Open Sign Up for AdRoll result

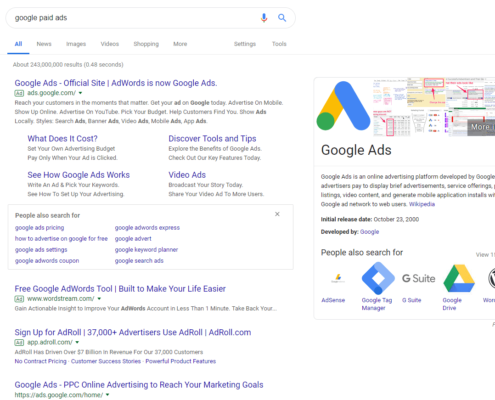tap(133, 332)
